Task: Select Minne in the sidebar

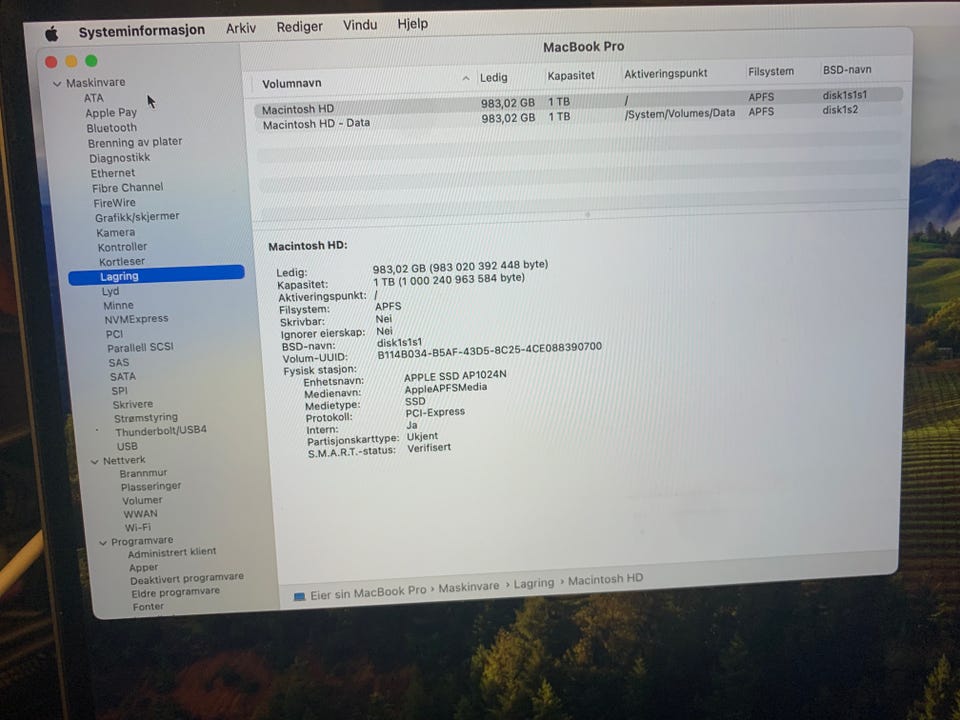Action: coord(118,305)
